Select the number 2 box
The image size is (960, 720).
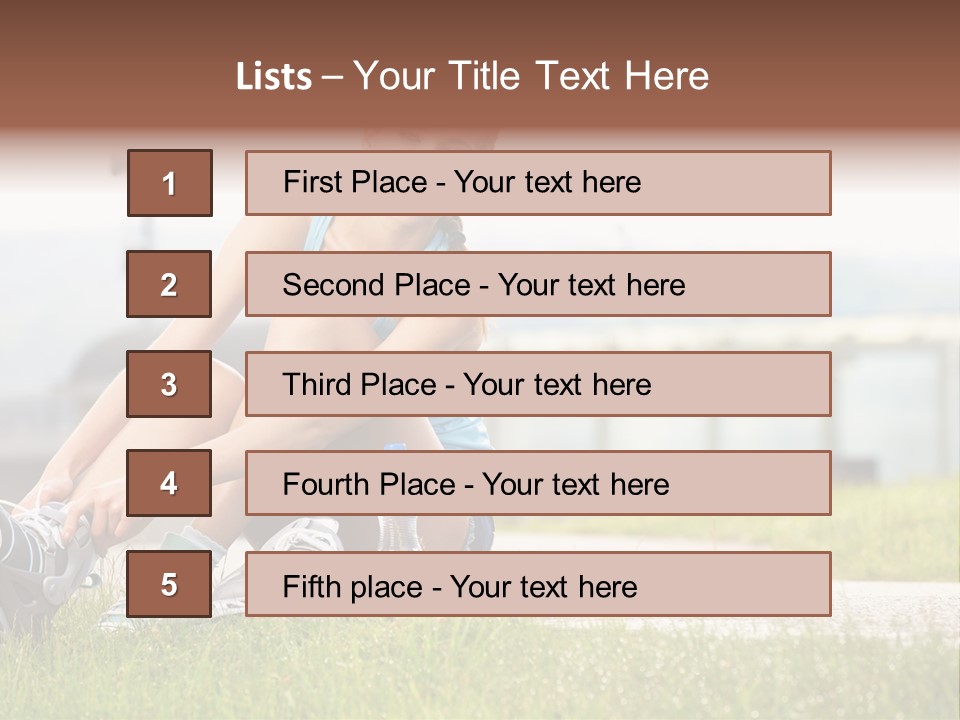[169, 284]
